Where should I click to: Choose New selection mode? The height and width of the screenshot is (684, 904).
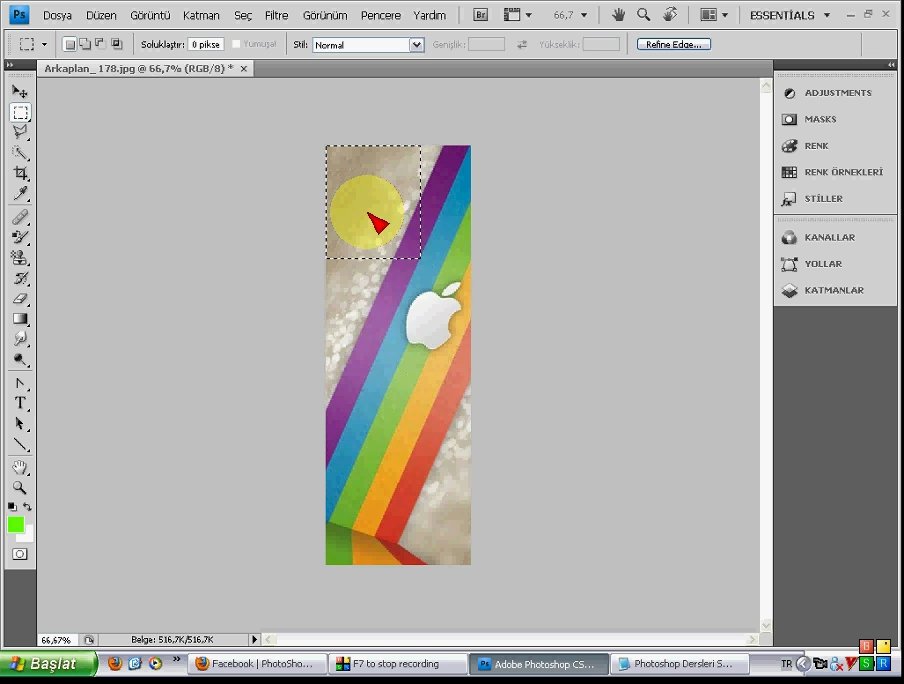point(70,44)
